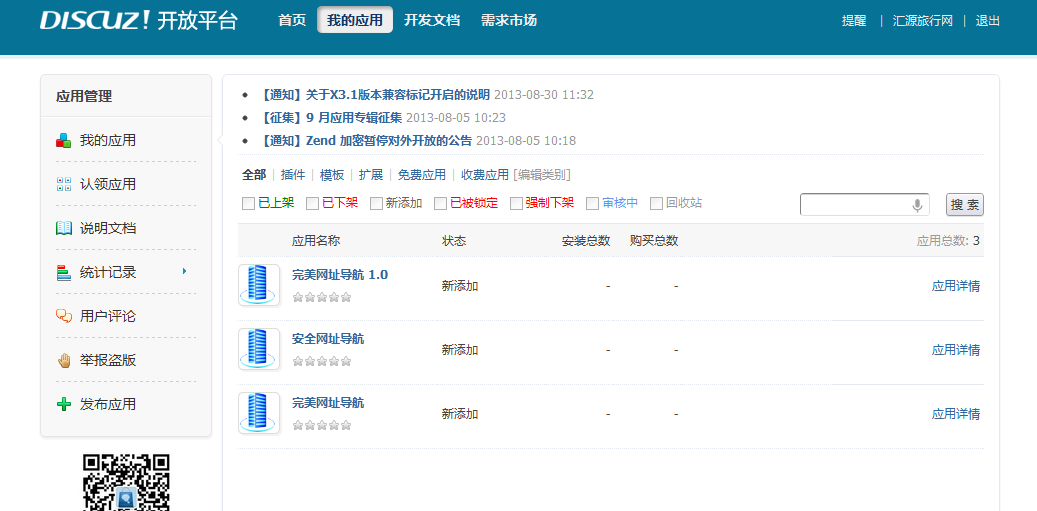1037x511 pixels.
Task: Select 我的应用 in the sidebar
Action: point(108,140)
